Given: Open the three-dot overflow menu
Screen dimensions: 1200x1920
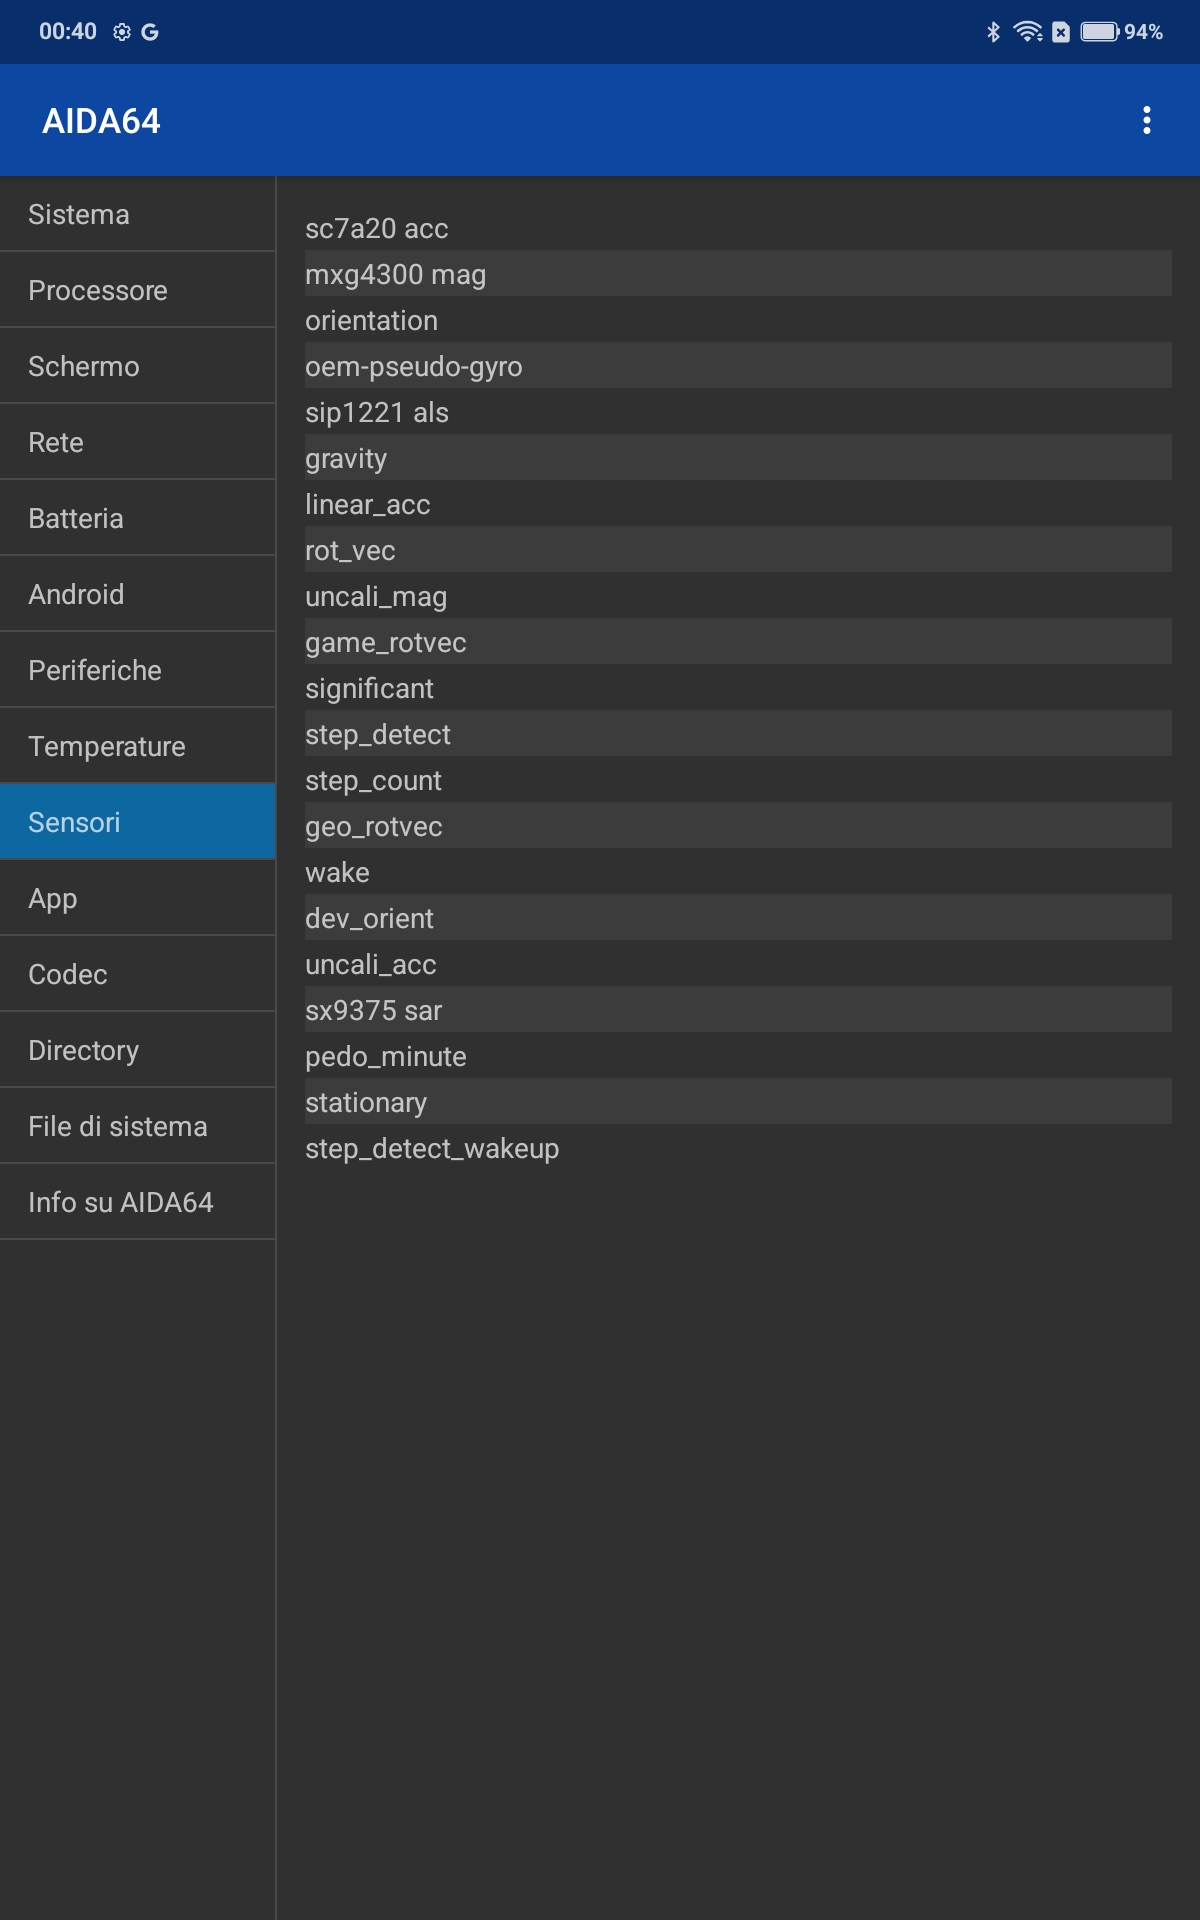Looking at the screenshot, I should tap(1146, 120).
